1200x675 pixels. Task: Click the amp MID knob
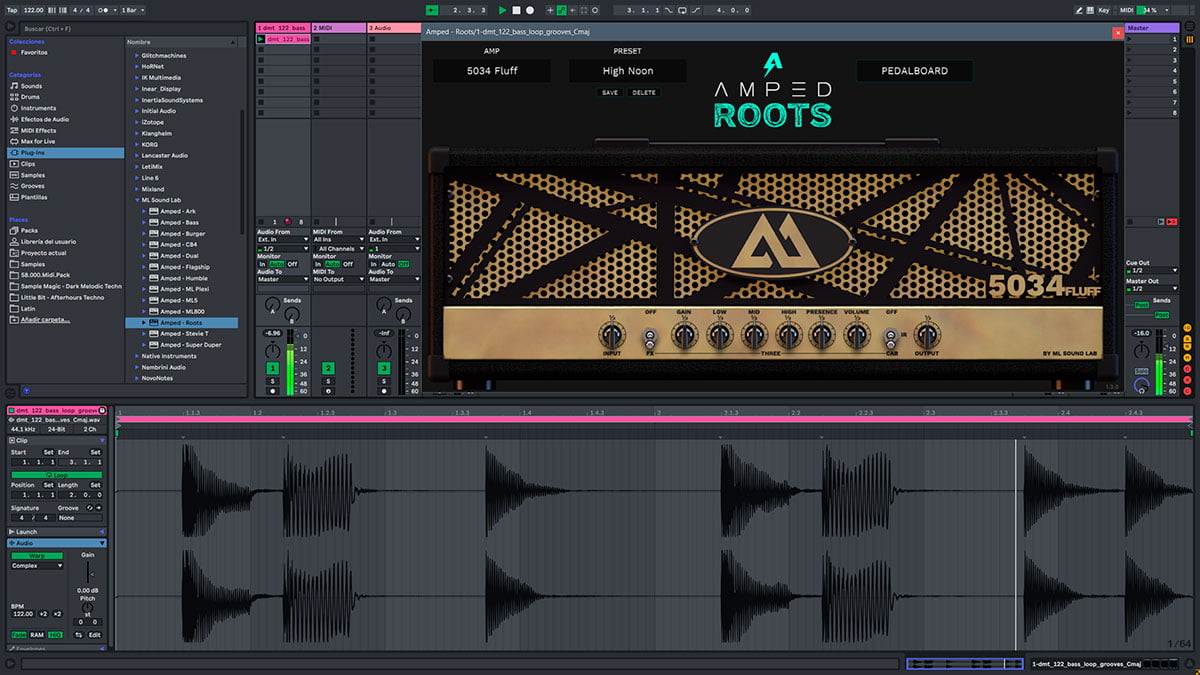click(x=753, y=336)
